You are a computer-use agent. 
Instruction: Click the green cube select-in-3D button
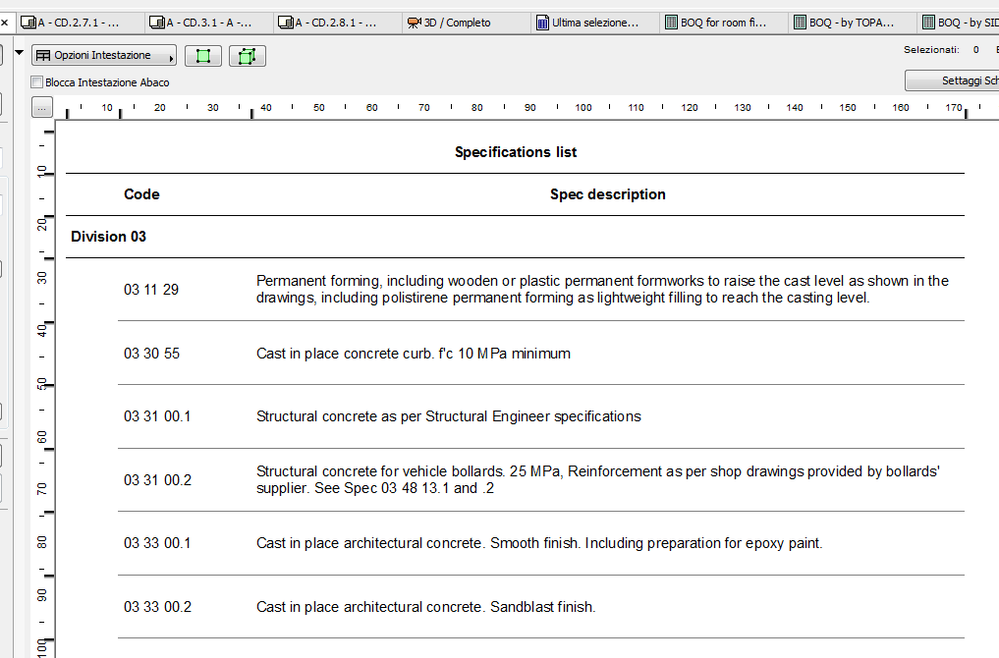click(x=247, y=56)
